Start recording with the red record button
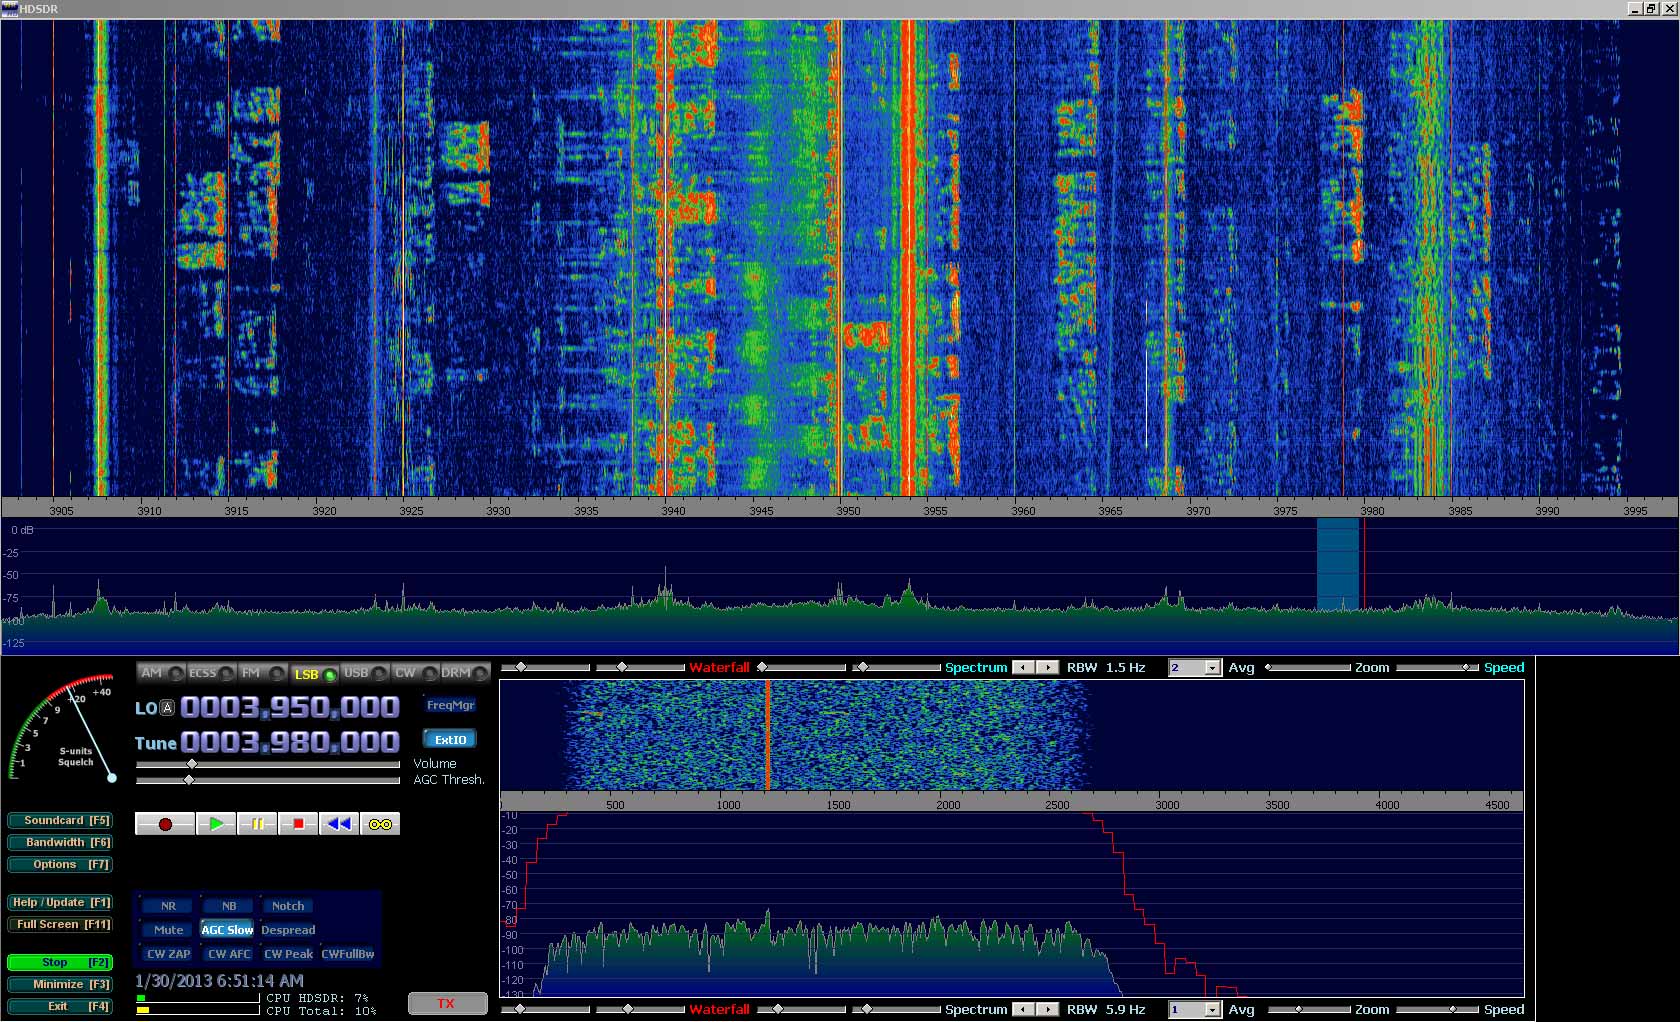This screenshot has height=1022, width=1680. pos(165,824)
